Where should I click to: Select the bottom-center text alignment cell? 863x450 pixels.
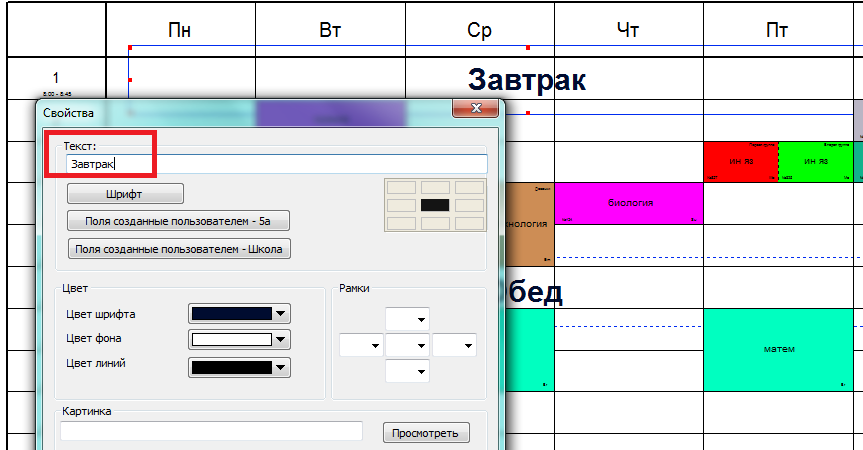435,222
